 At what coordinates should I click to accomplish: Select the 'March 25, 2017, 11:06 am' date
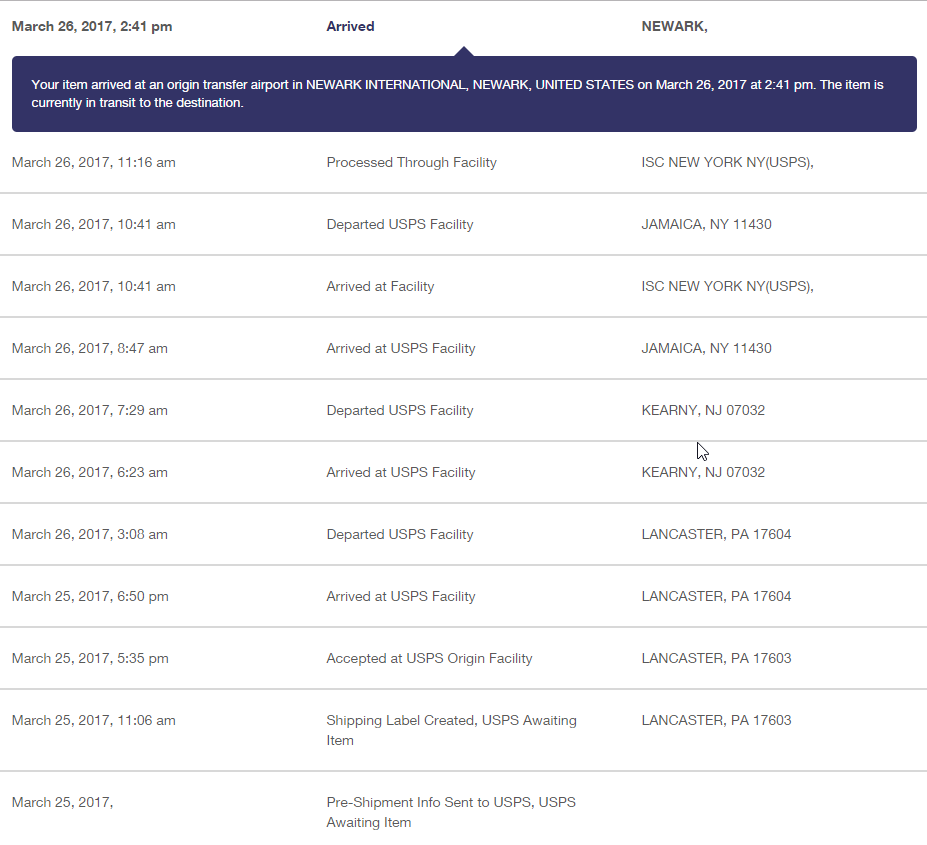93,721
